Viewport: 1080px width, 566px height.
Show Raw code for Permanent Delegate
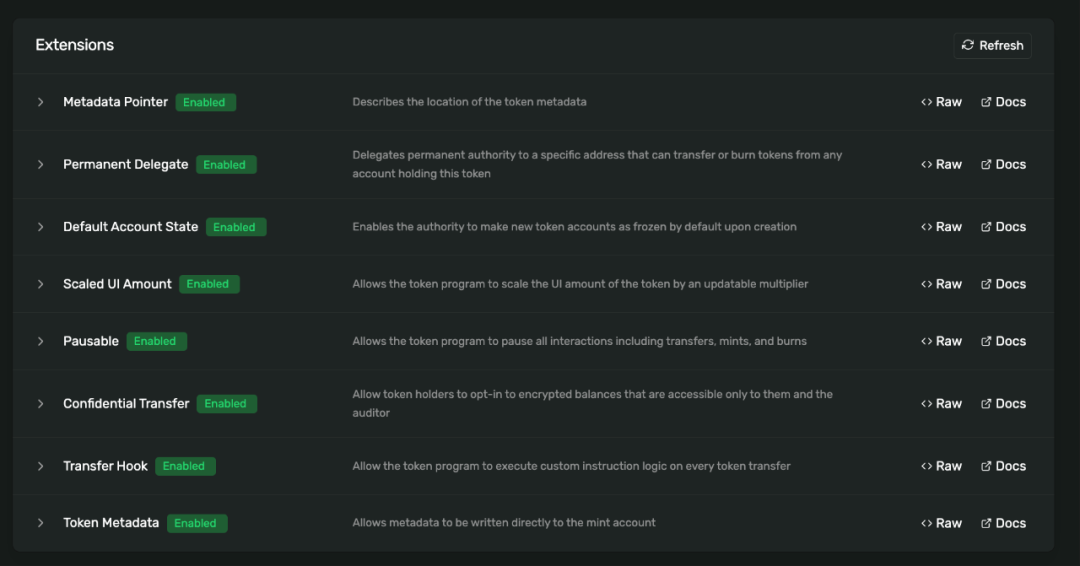coord(941,165)
